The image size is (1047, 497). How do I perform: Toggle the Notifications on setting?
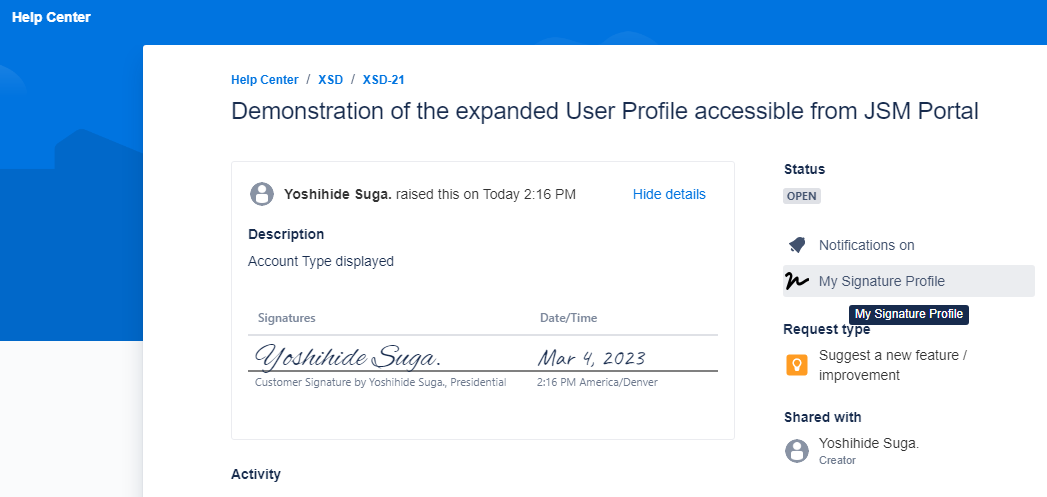tap(866, 245)
